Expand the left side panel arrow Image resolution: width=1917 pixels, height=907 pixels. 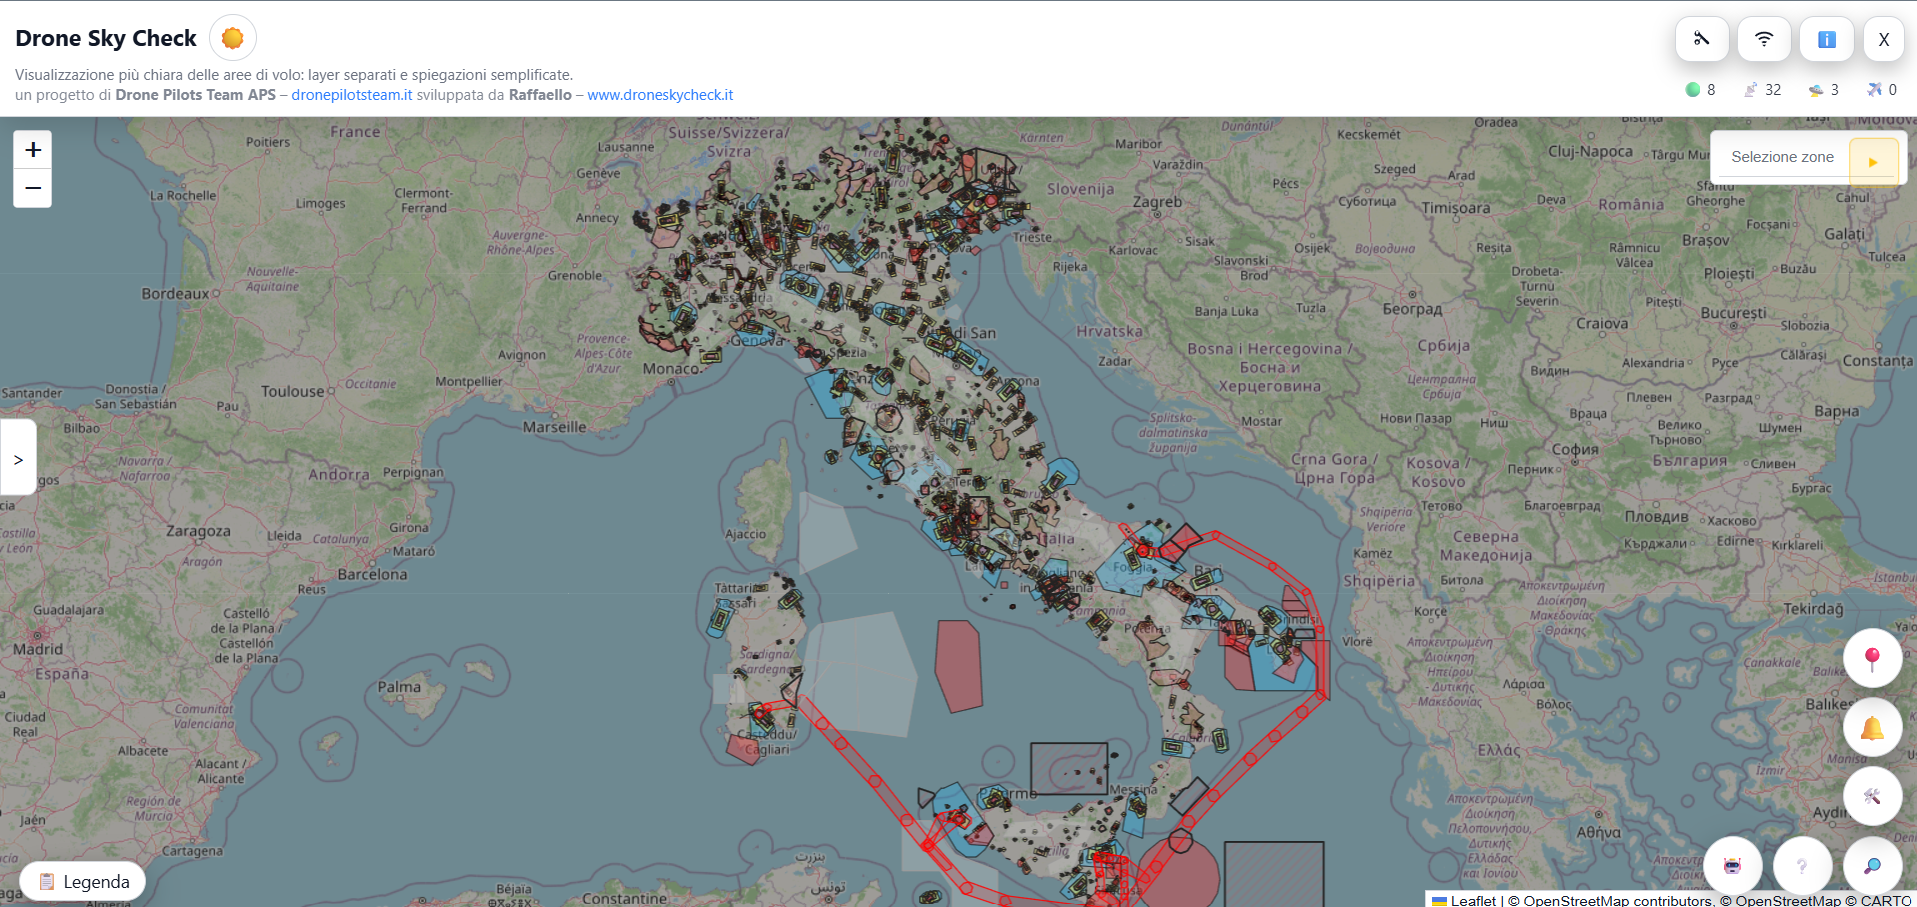(18, 459)
